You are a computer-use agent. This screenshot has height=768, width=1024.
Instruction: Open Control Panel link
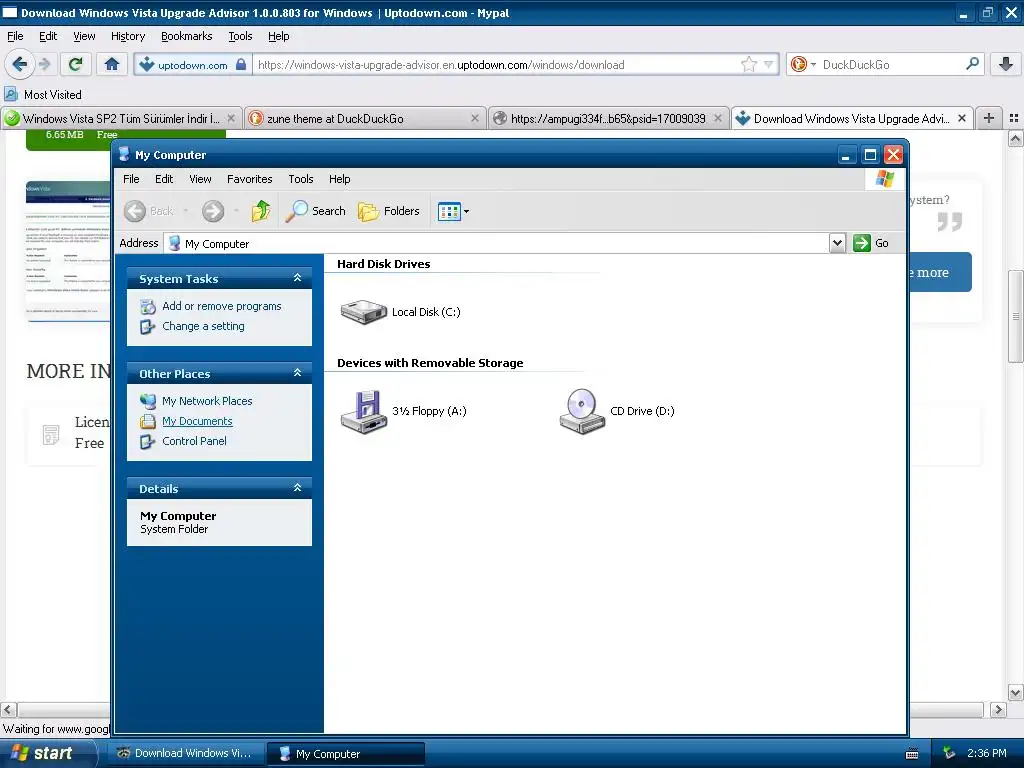click(194, 441)
